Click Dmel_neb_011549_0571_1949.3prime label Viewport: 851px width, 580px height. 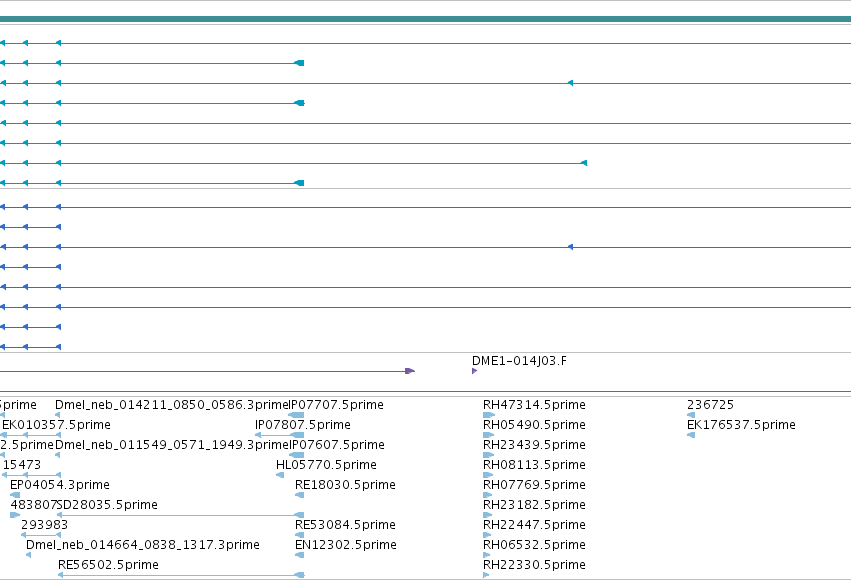[172, 445]
